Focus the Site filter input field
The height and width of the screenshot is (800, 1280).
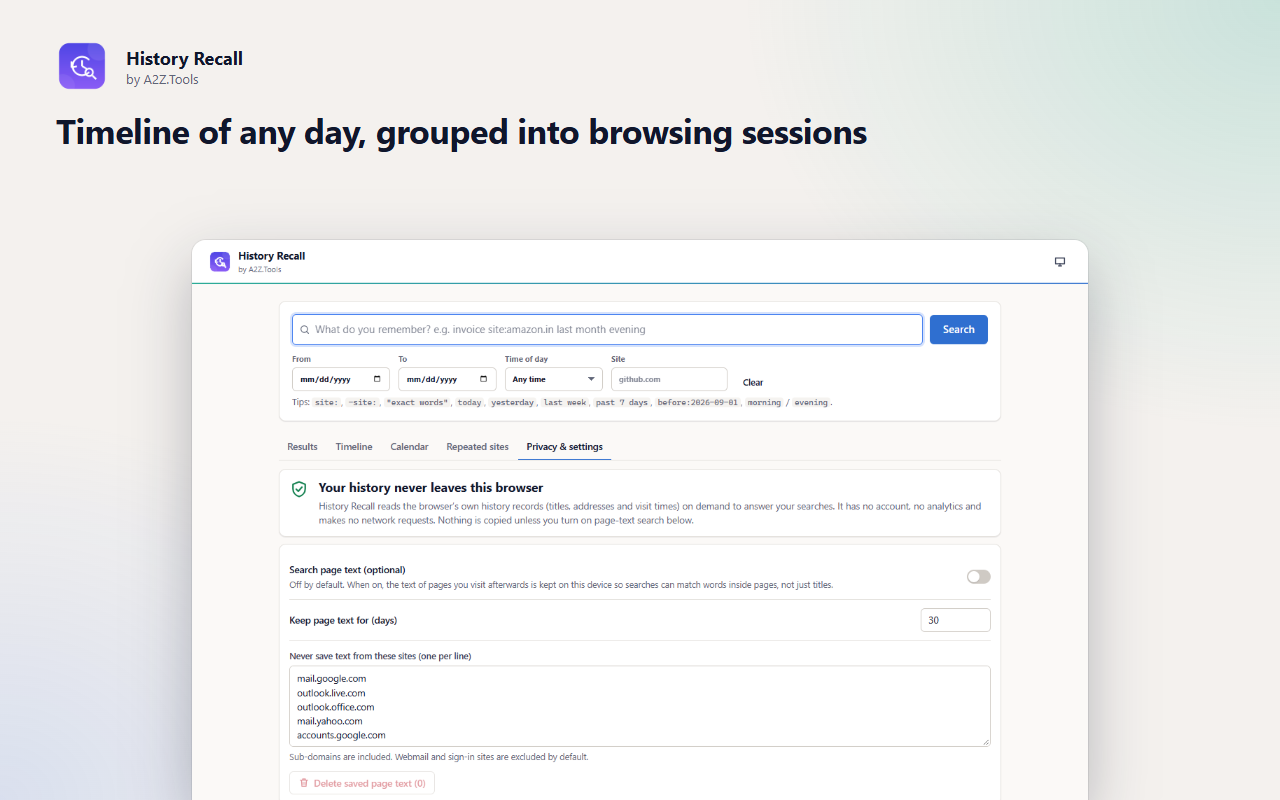669,379
